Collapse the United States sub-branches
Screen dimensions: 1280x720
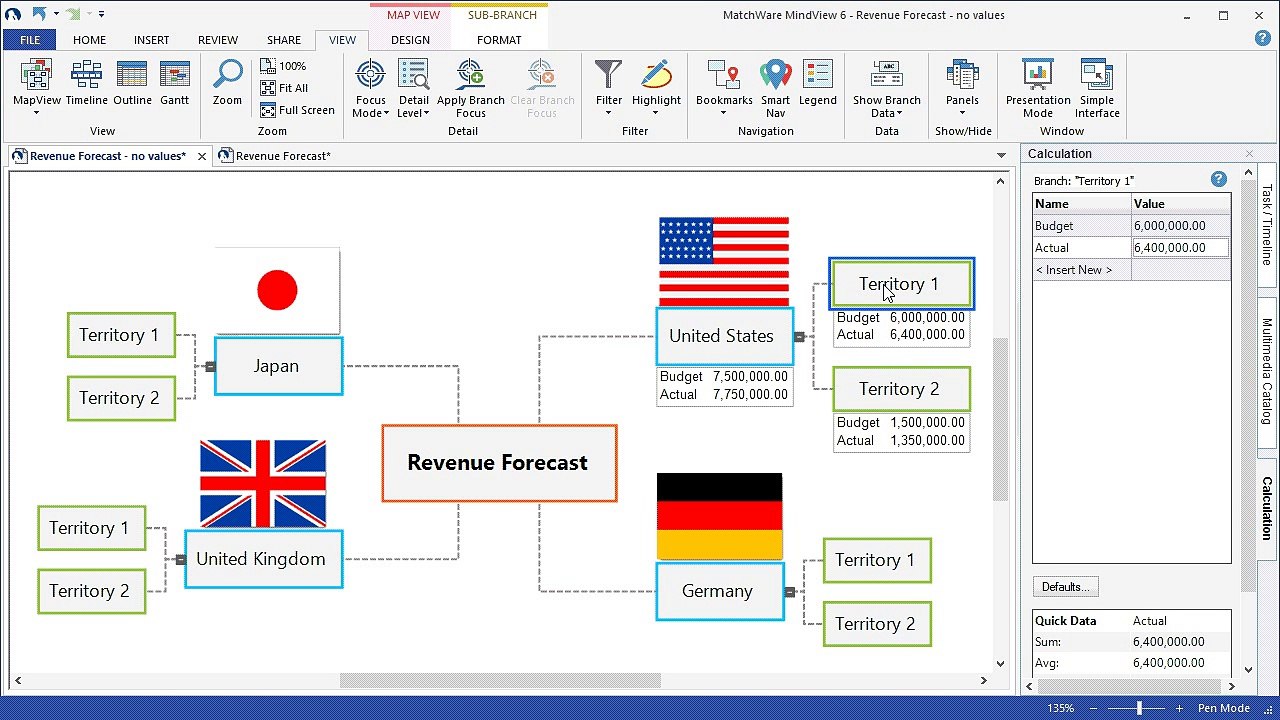[x=799, y=337]
